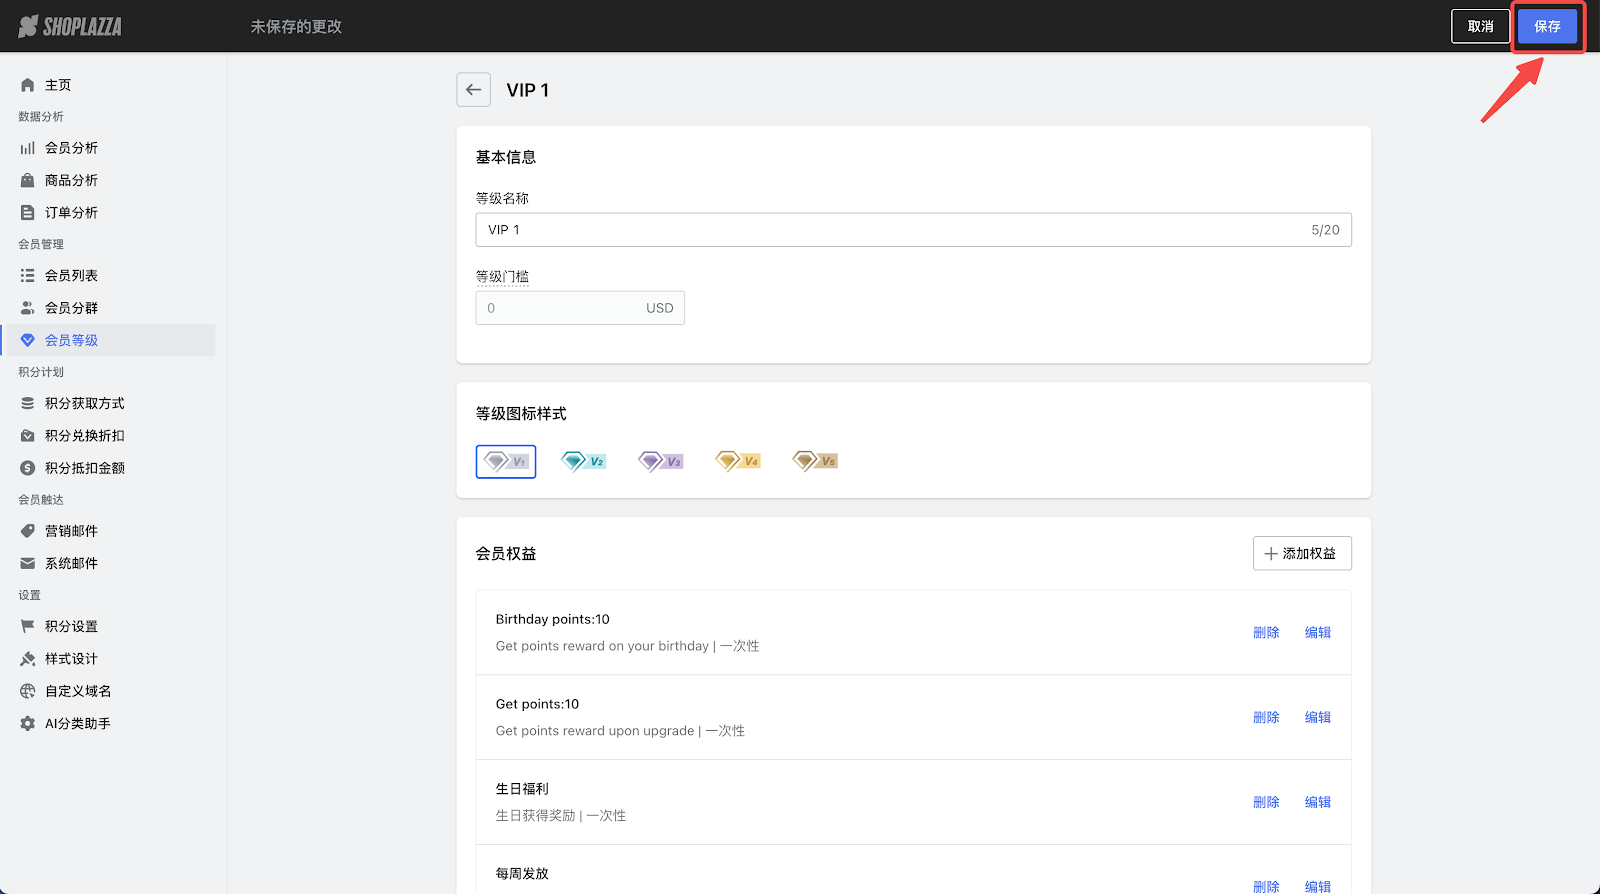The height and width of the screenshot is (894, 1600).
Task: Click the 积分获取方式 coins icon
Action: pos(28,403)
